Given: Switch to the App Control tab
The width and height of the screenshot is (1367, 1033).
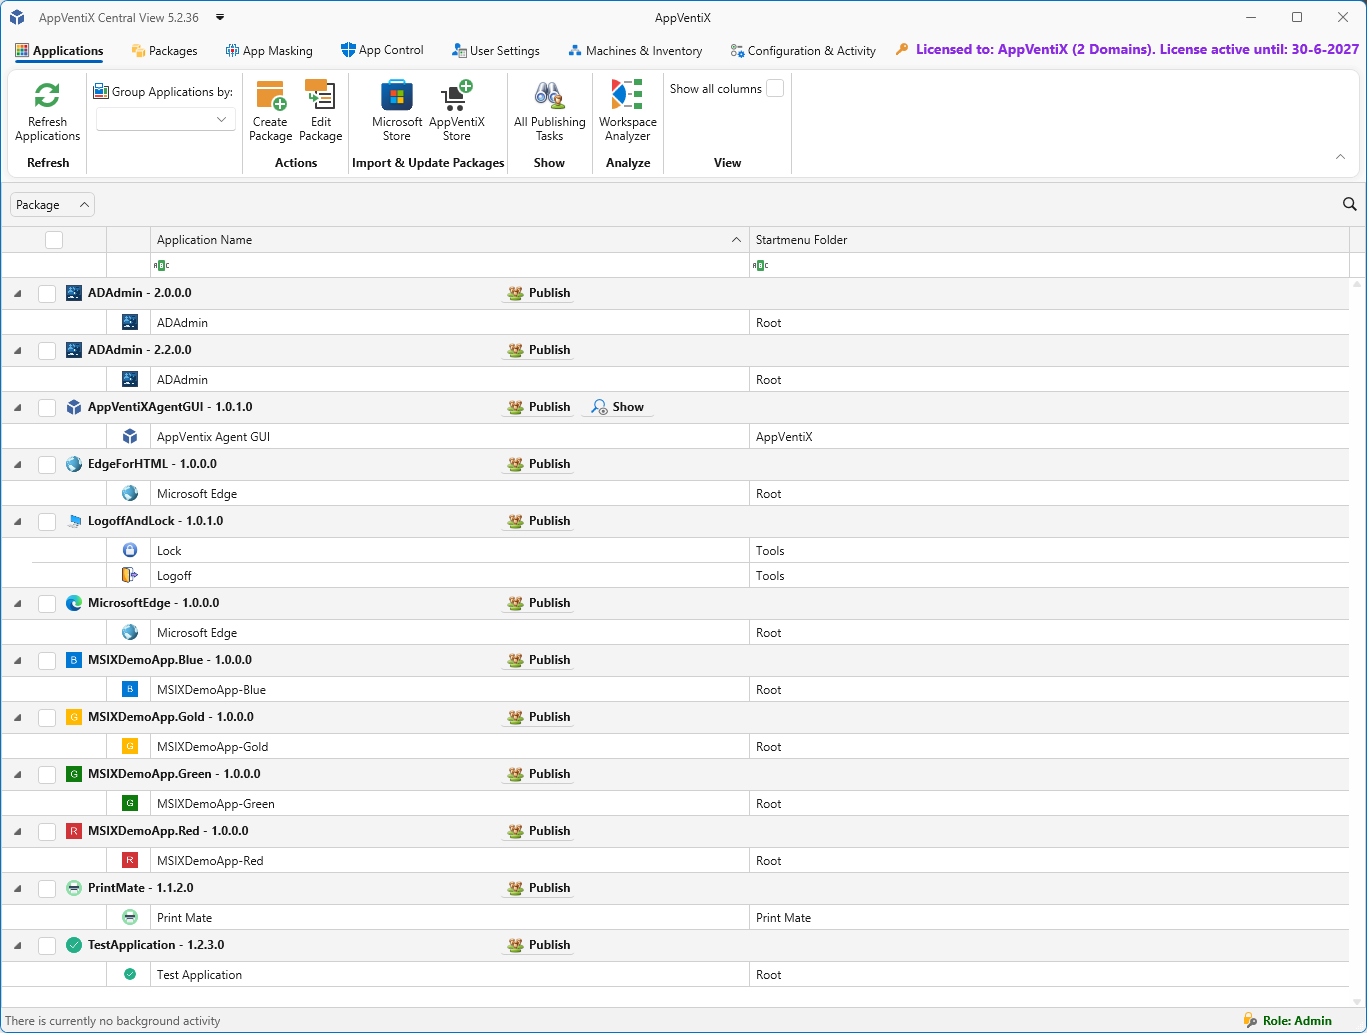Looking at the screenshot, I should click(x=382, y=50).
